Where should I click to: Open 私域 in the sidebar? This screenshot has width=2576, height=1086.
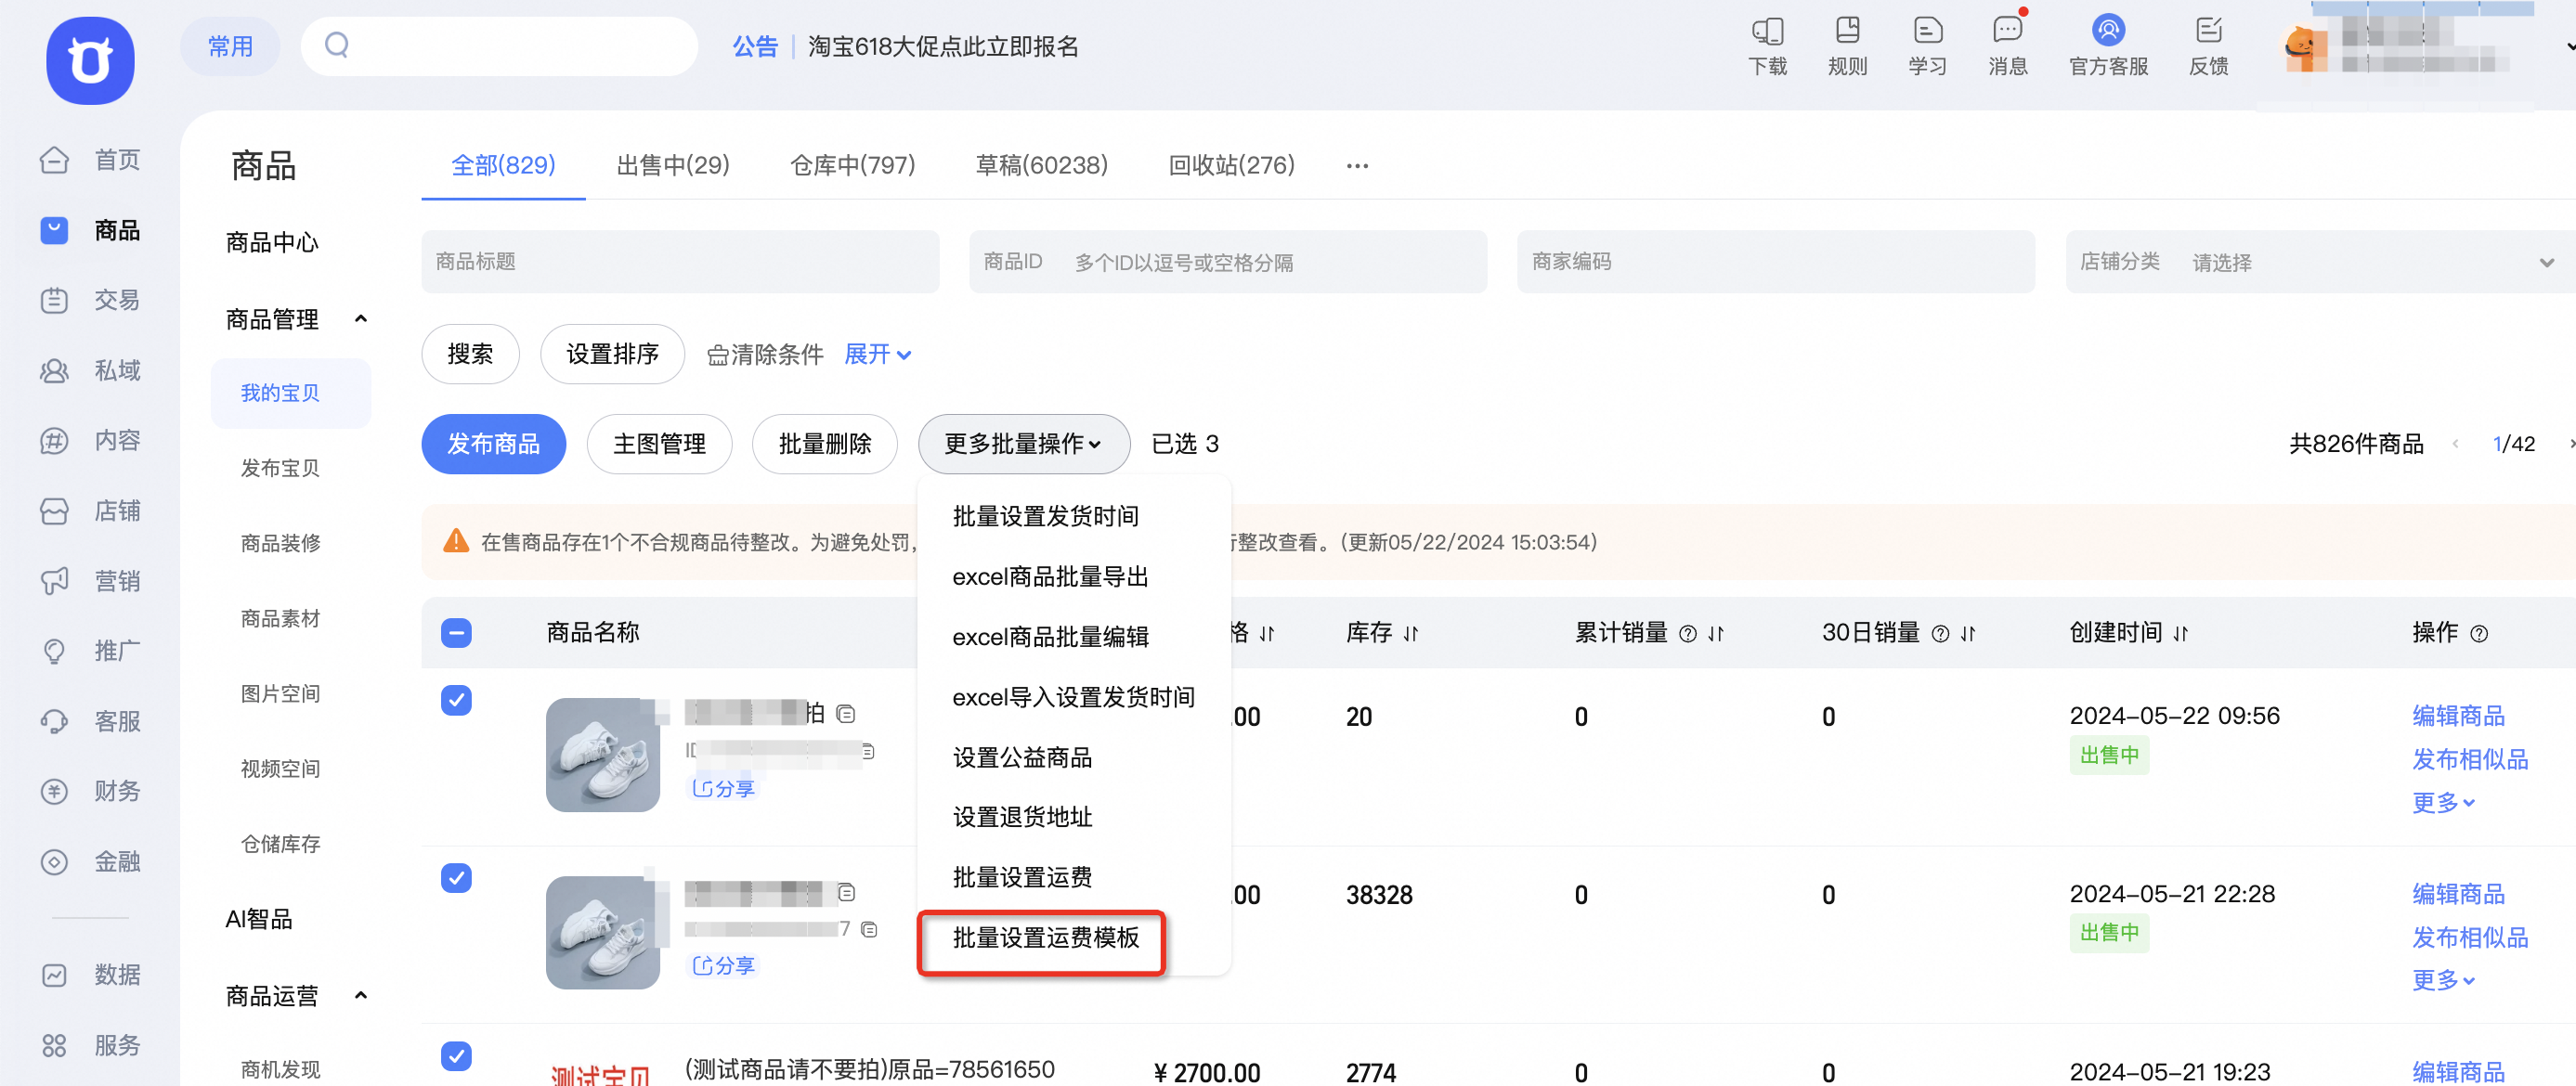tap(90, 371)
